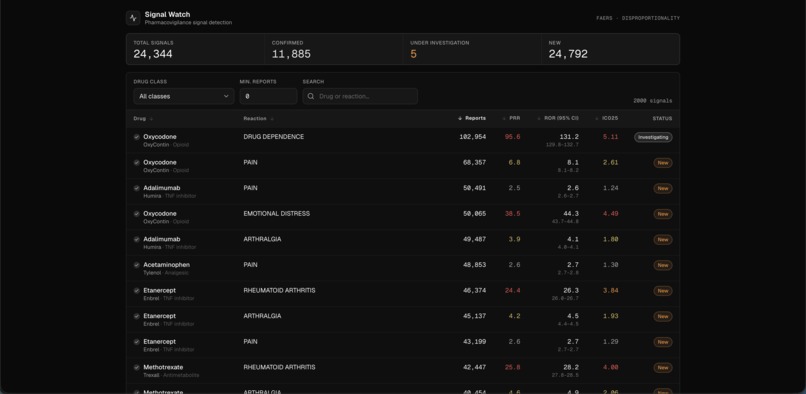Click the PRR value 95.6
Screen dimensions: 806x394
pos(512,137)
